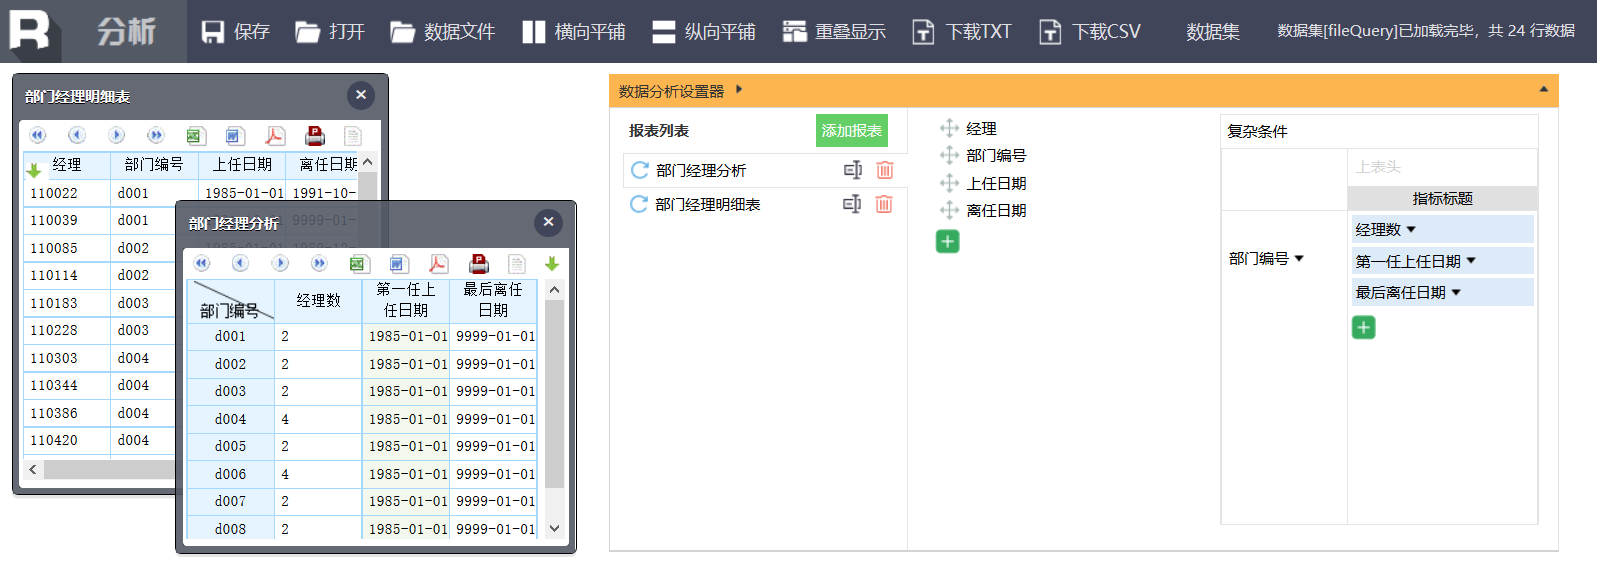This screenshot has width=1597, height=570.
Task: Click the 添加报表 button
Action: tap(851, 131)
